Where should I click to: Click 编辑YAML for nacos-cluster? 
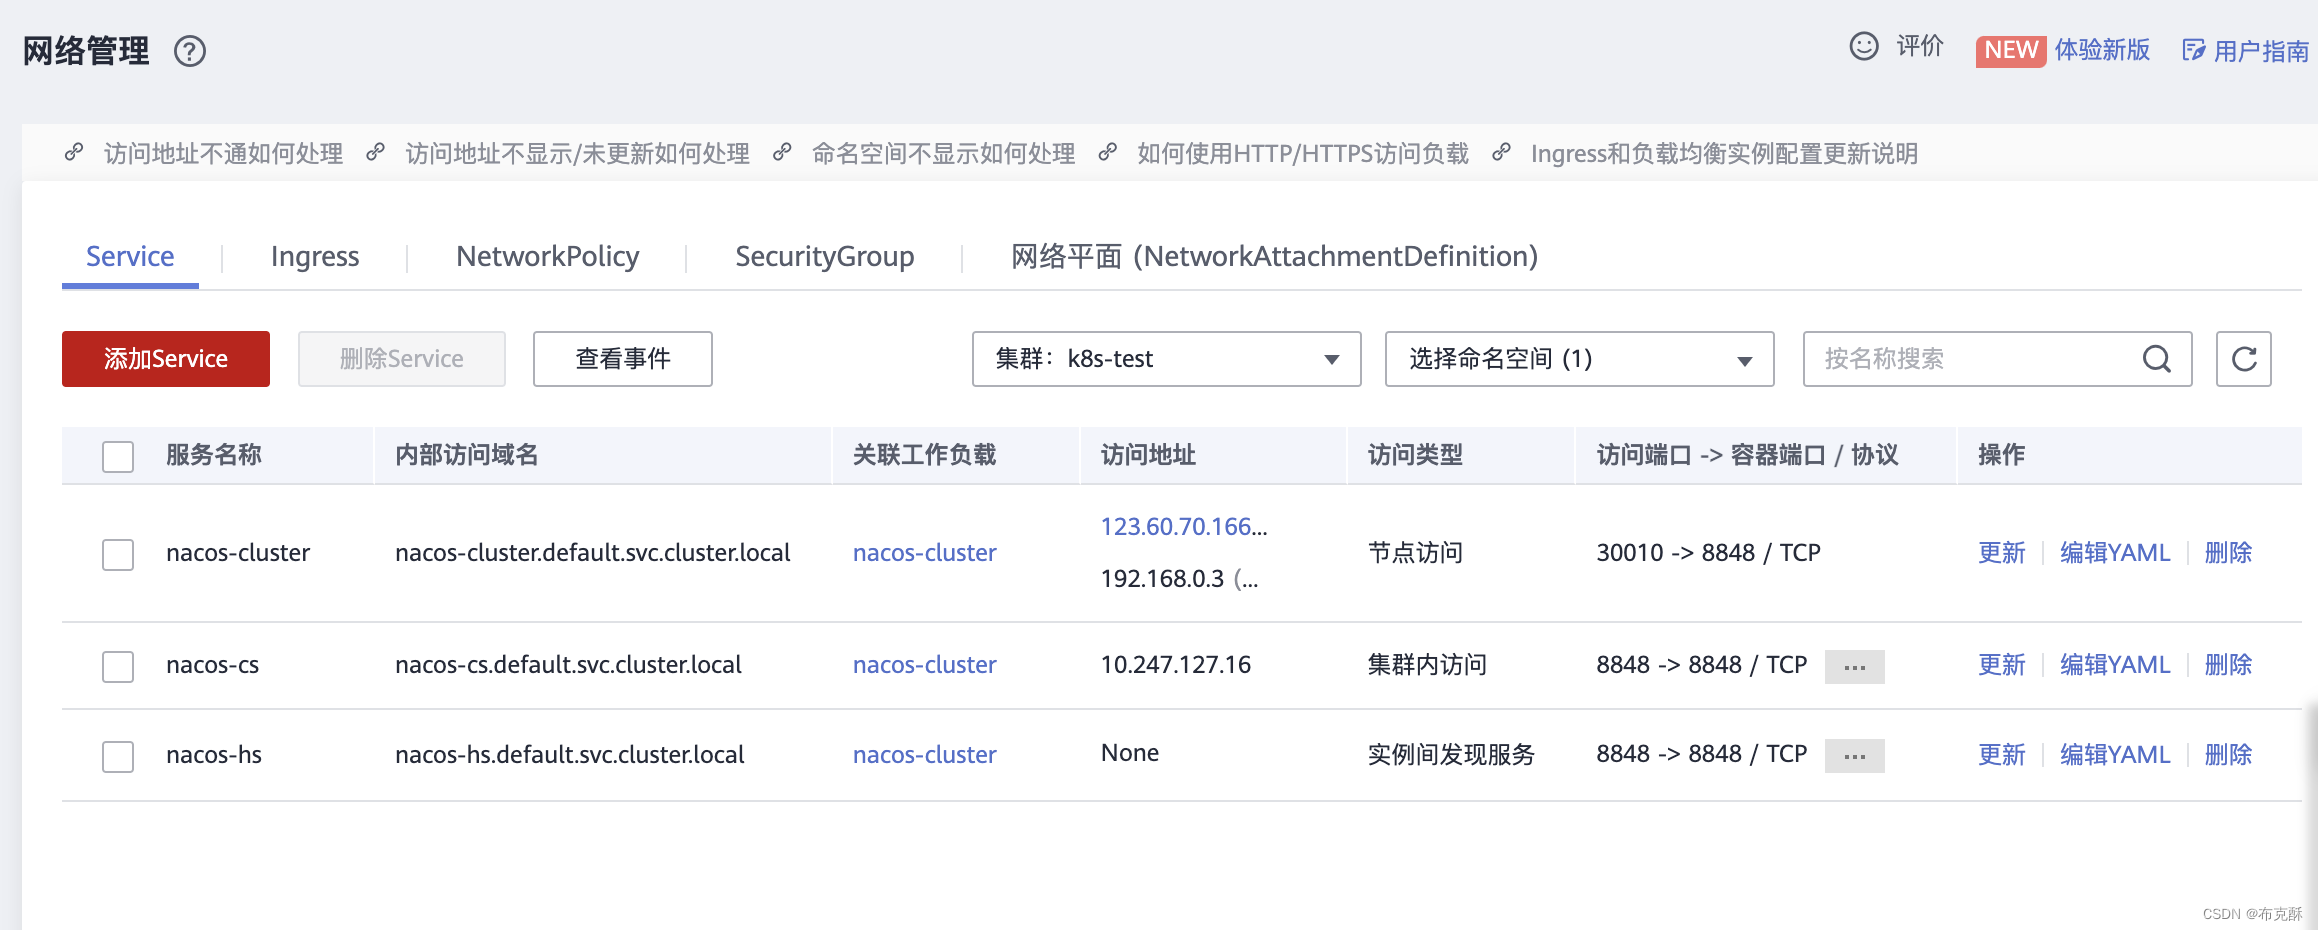point(2115,553)
